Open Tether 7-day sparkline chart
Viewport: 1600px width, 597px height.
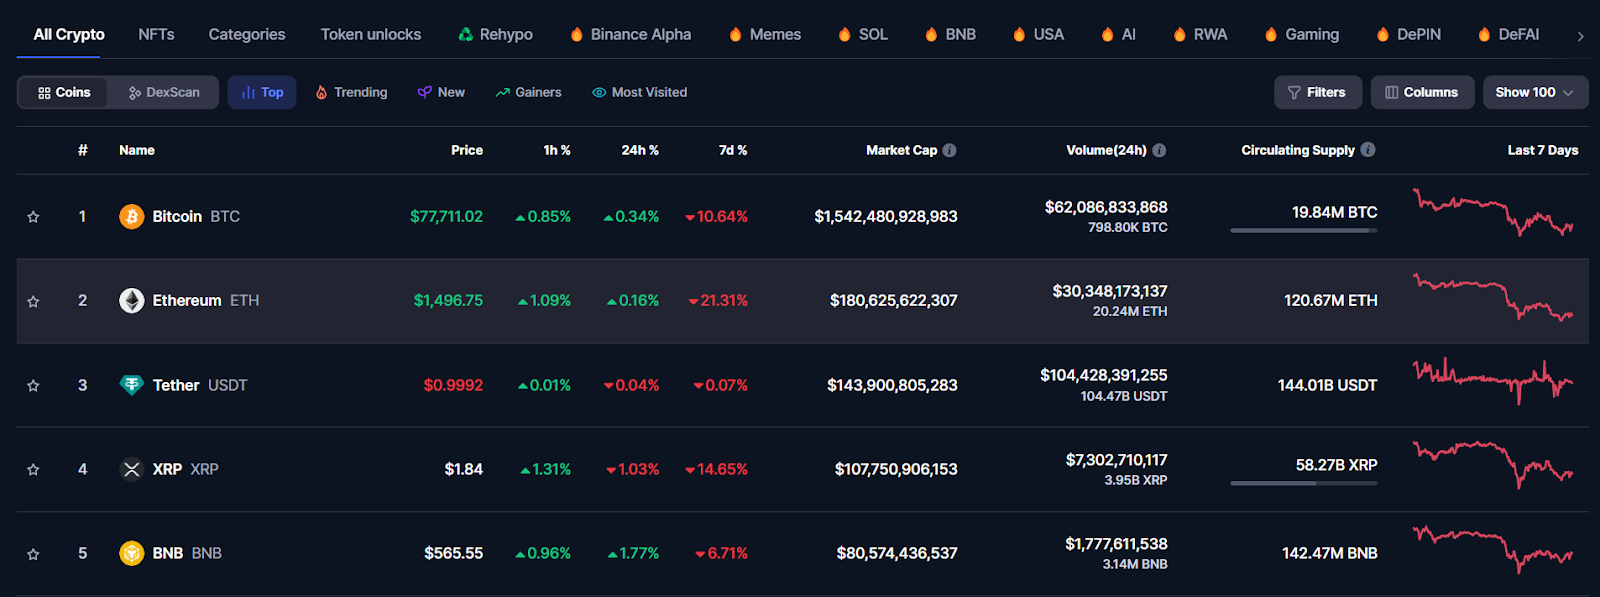click(x=1493, y=381)
